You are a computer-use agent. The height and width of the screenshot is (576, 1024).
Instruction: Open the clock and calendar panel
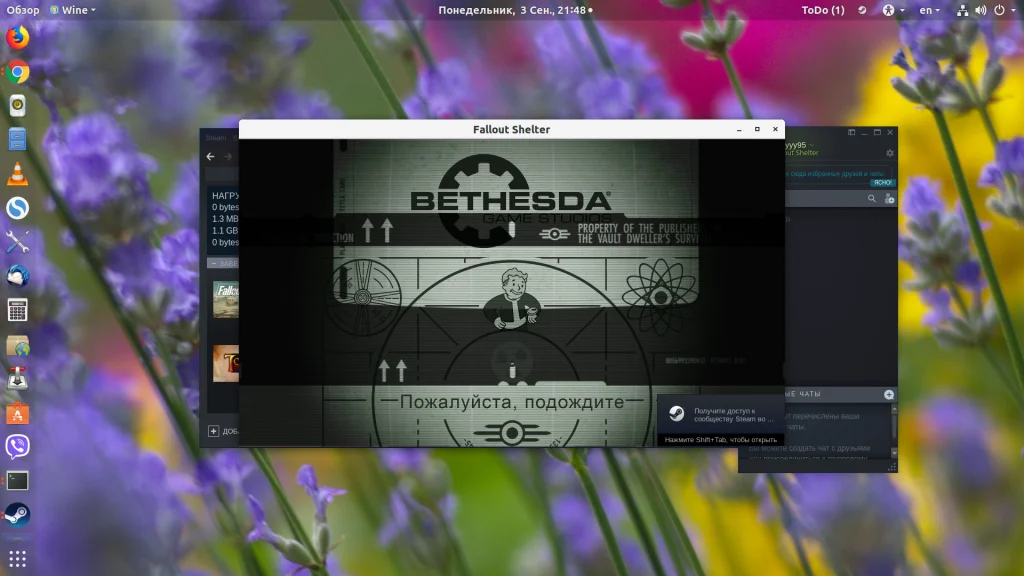pyautogui.click(x=515, y=10)
